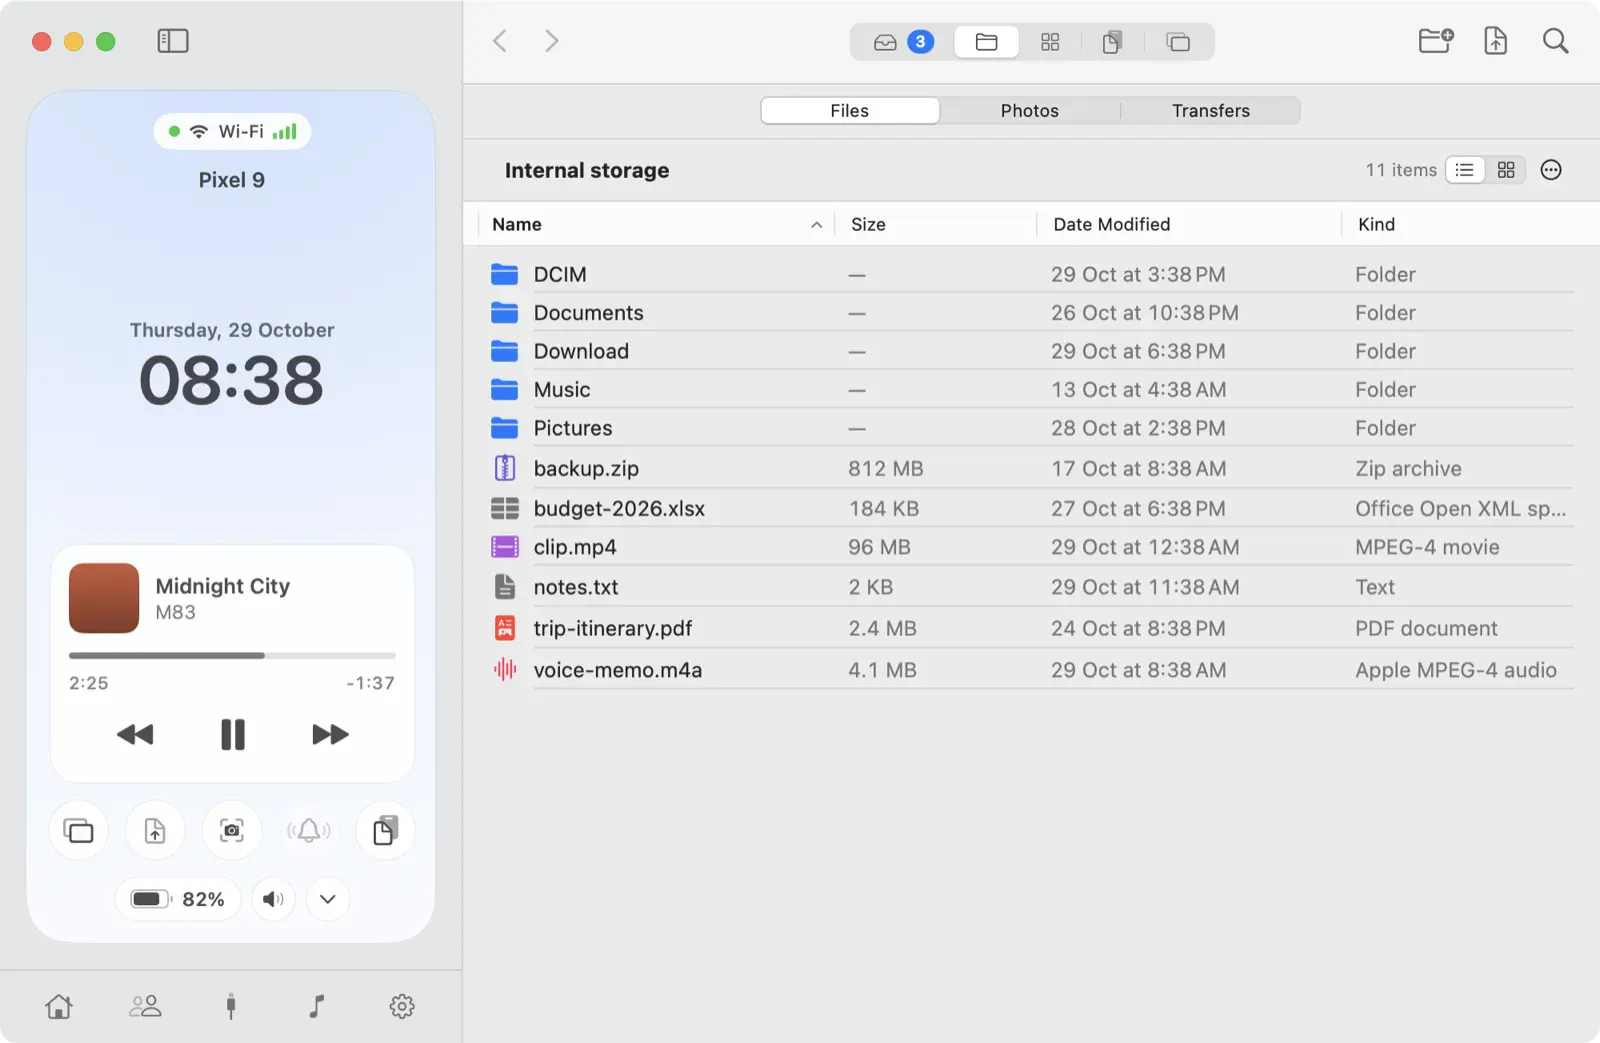1600x1043 pixels.
Task: Toggle the sidebar panel icon
Action: tap(173, 41)
